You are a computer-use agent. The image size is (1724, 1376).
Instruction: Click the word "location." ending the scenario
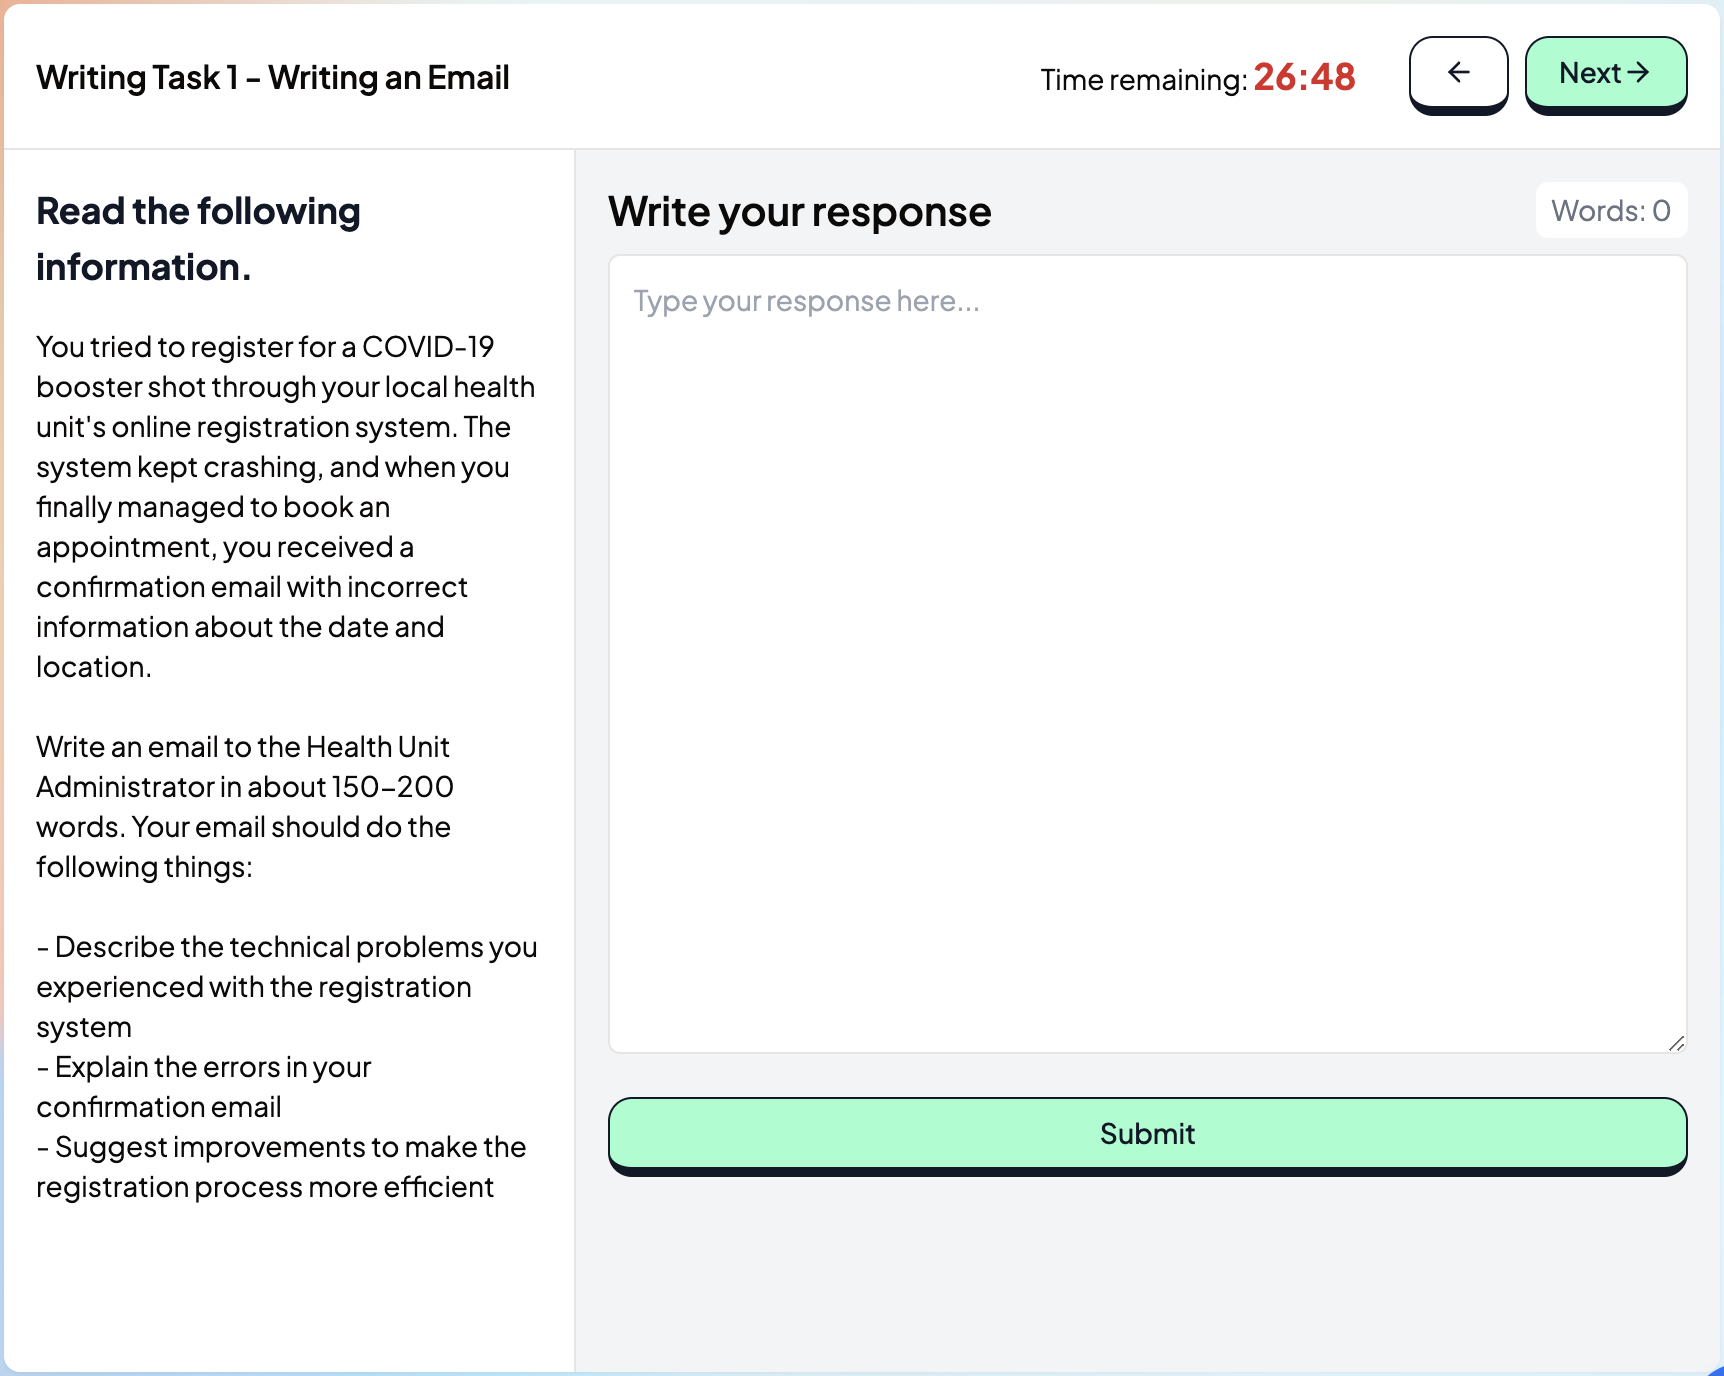[x=94, y=667]
